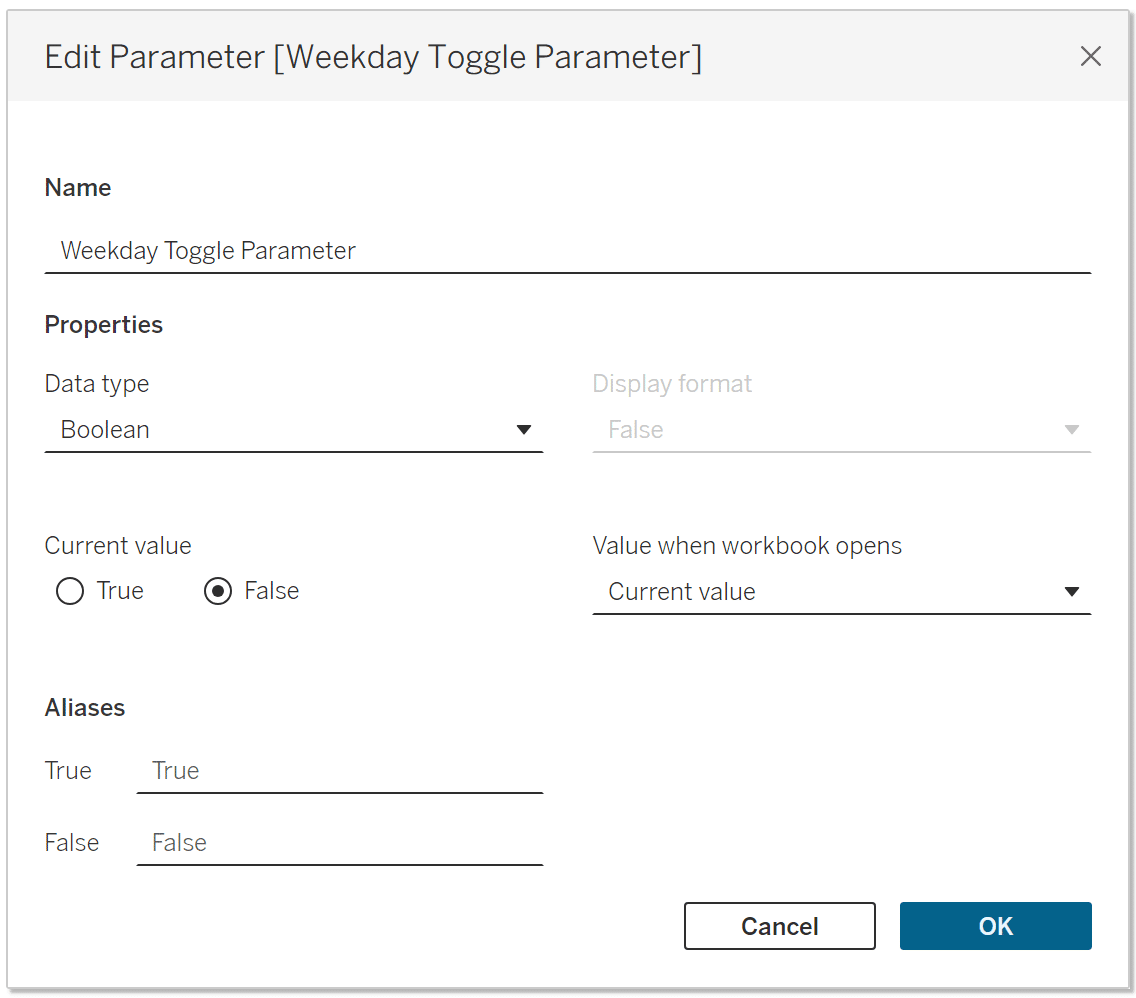Click the True alias input field
Image resolution: width=1136 pixels, height=998 pixels.
click(x=340, y=771)
